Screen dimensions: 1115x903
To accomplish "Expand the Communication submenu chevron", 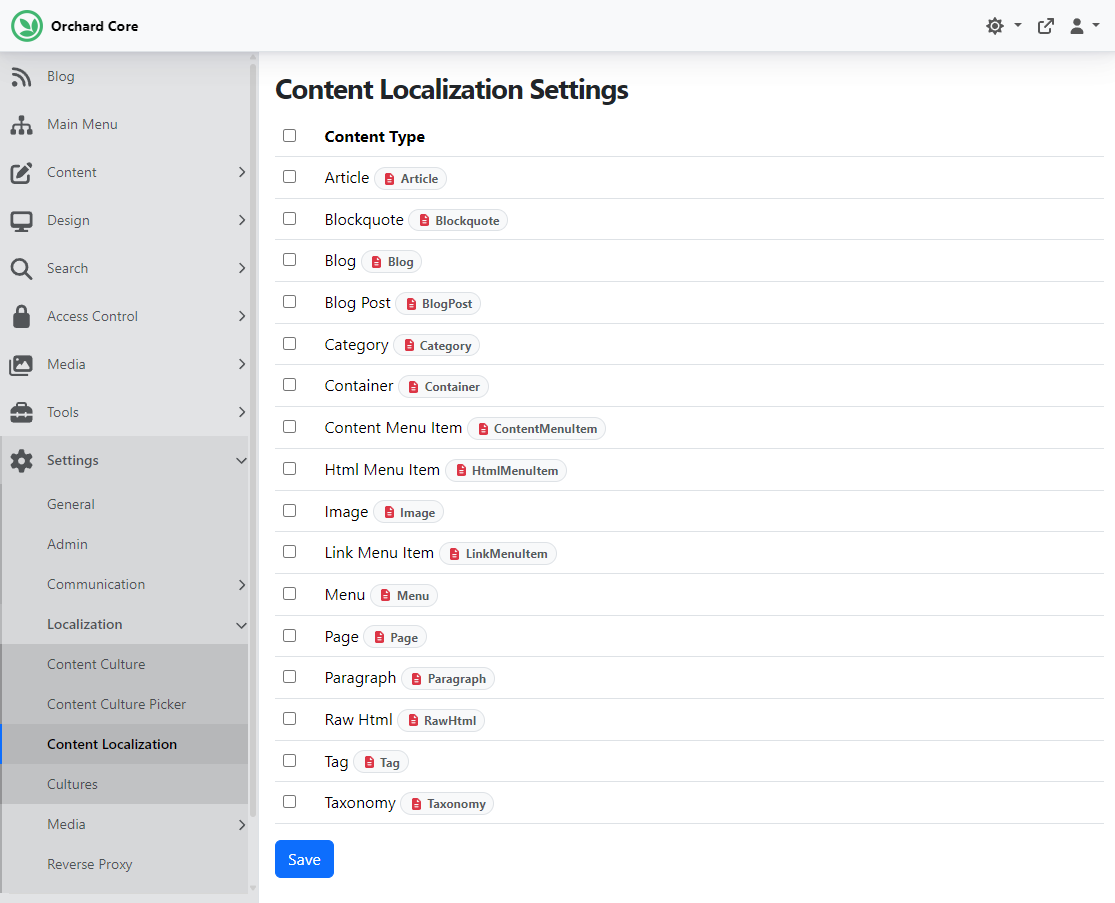I will coord(242,585).
